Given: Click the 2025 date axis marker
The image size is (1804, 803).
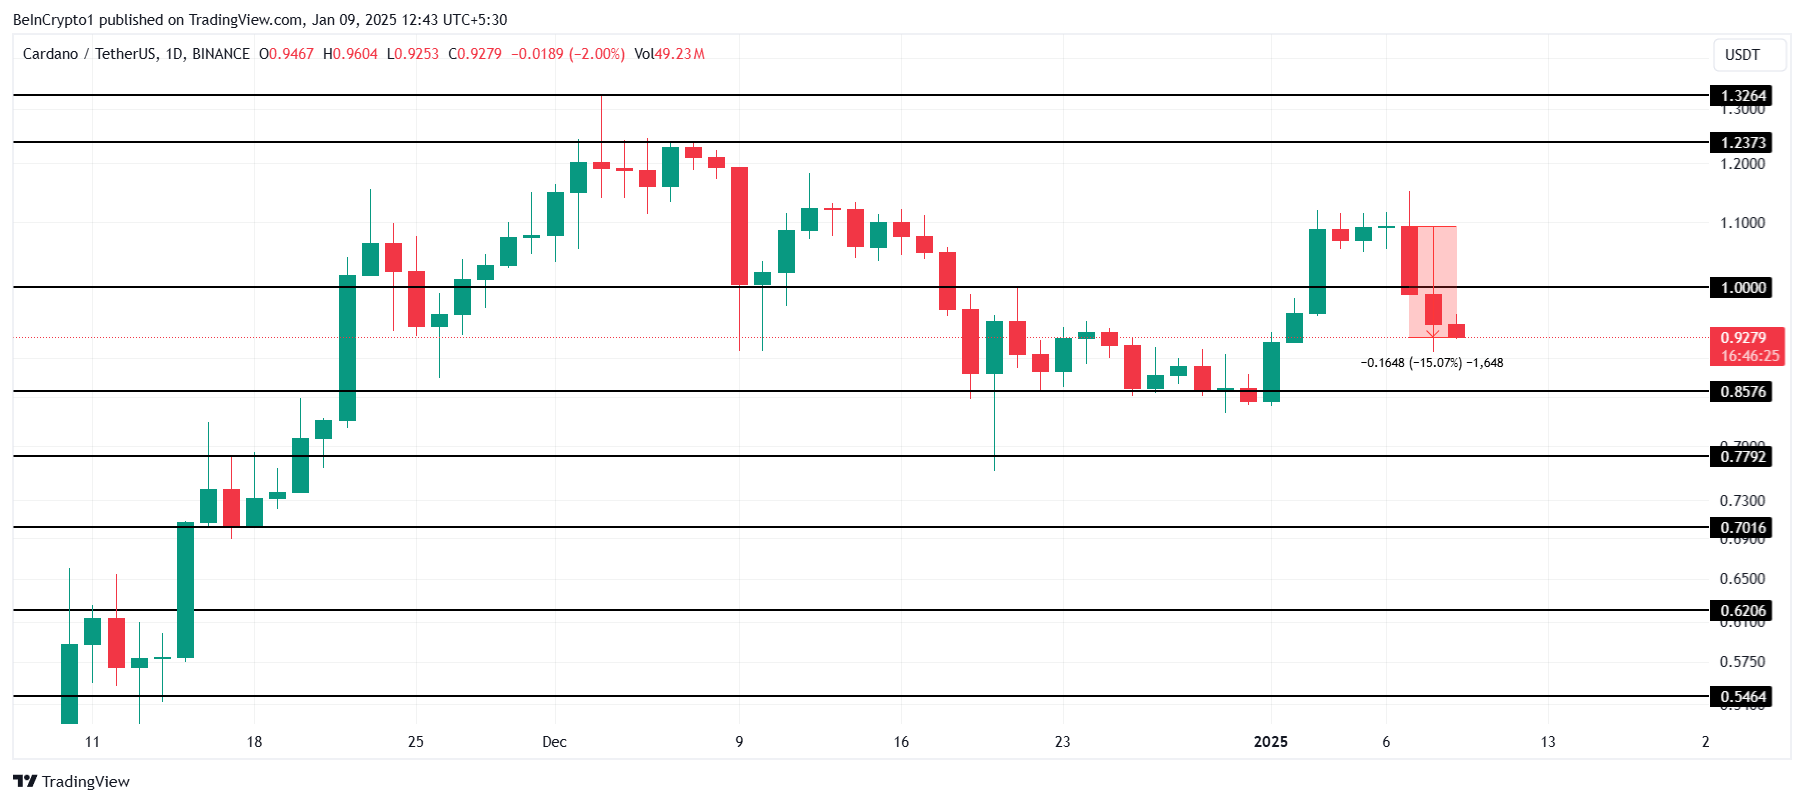Looking at the screenshot, I should click(1271, 741).
